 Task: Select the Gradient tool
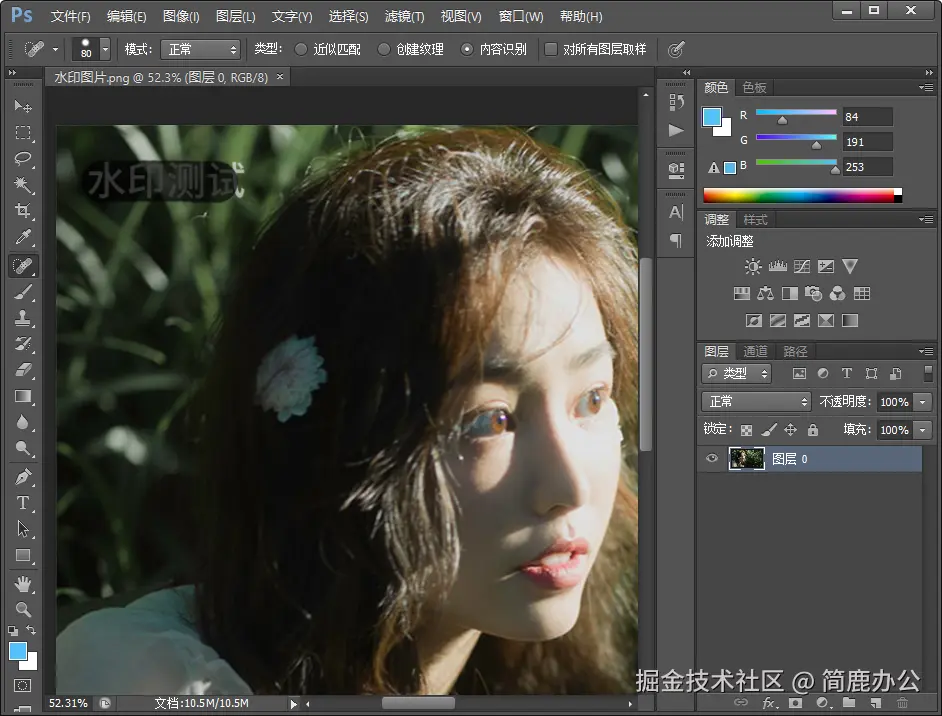pos(22,397)
